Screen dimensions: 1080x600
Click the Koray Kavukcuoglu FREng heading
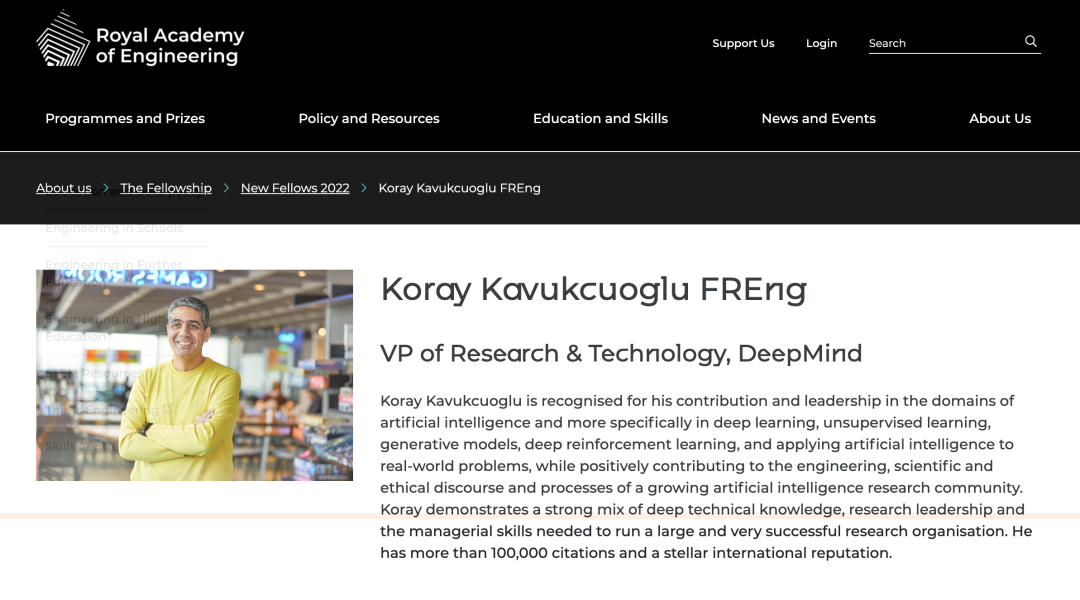(x=593, y=289)
